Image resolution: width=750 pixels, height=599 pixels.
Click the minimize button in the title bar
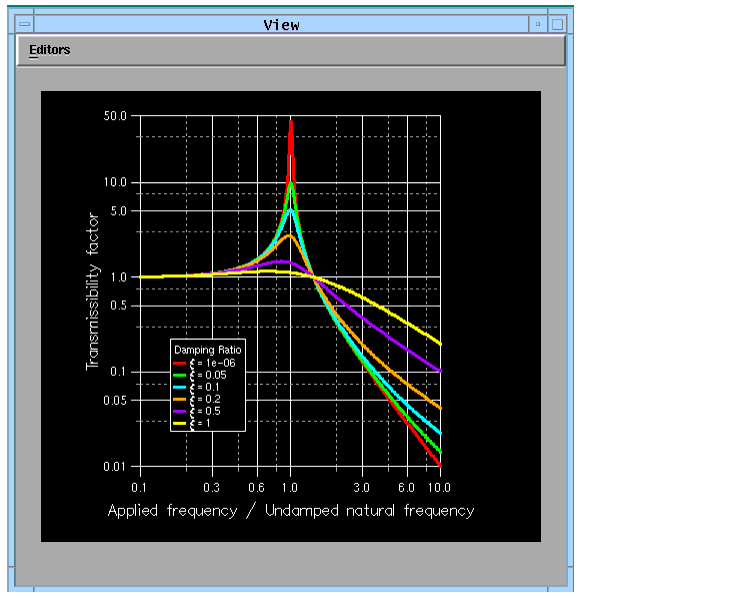point(538,24)
